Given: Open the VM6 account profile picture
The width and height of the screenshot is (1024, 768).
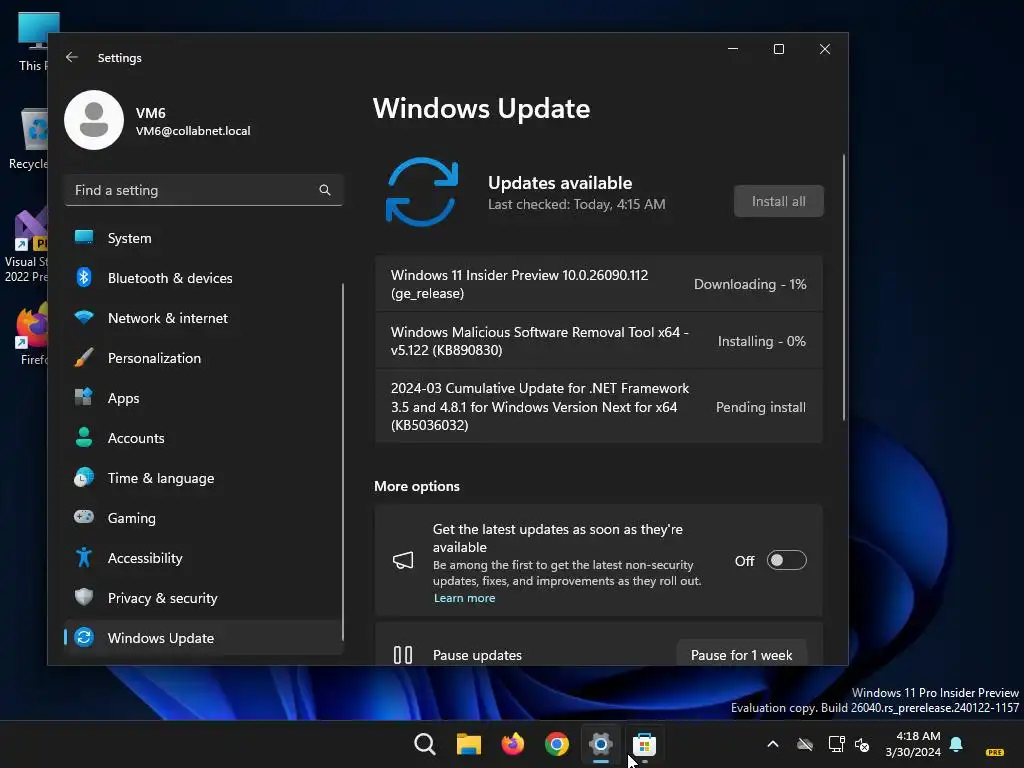Looking at the screenshot, I should click(94, 120).
